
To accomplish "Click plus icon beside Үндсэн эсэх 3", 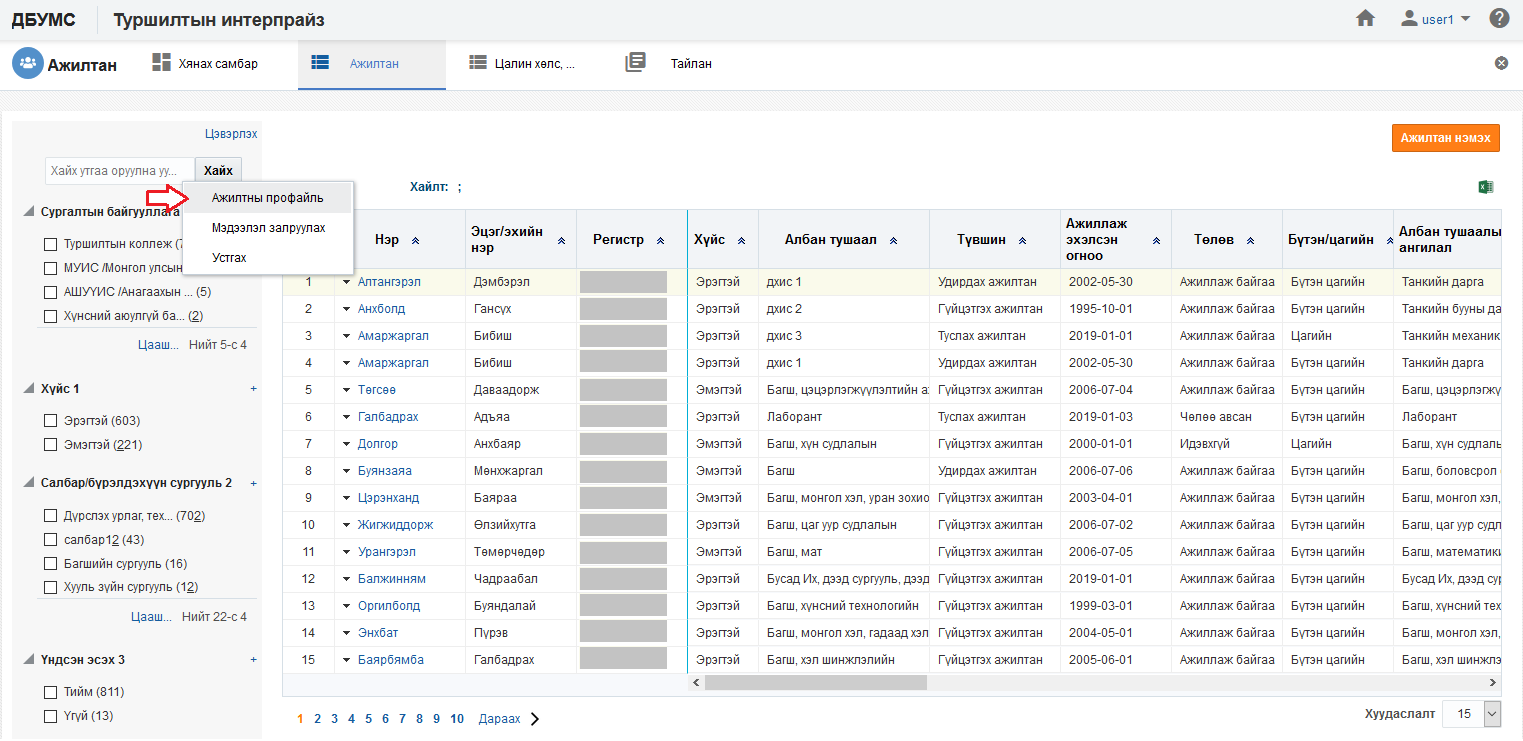I will [x=253, y=660].
